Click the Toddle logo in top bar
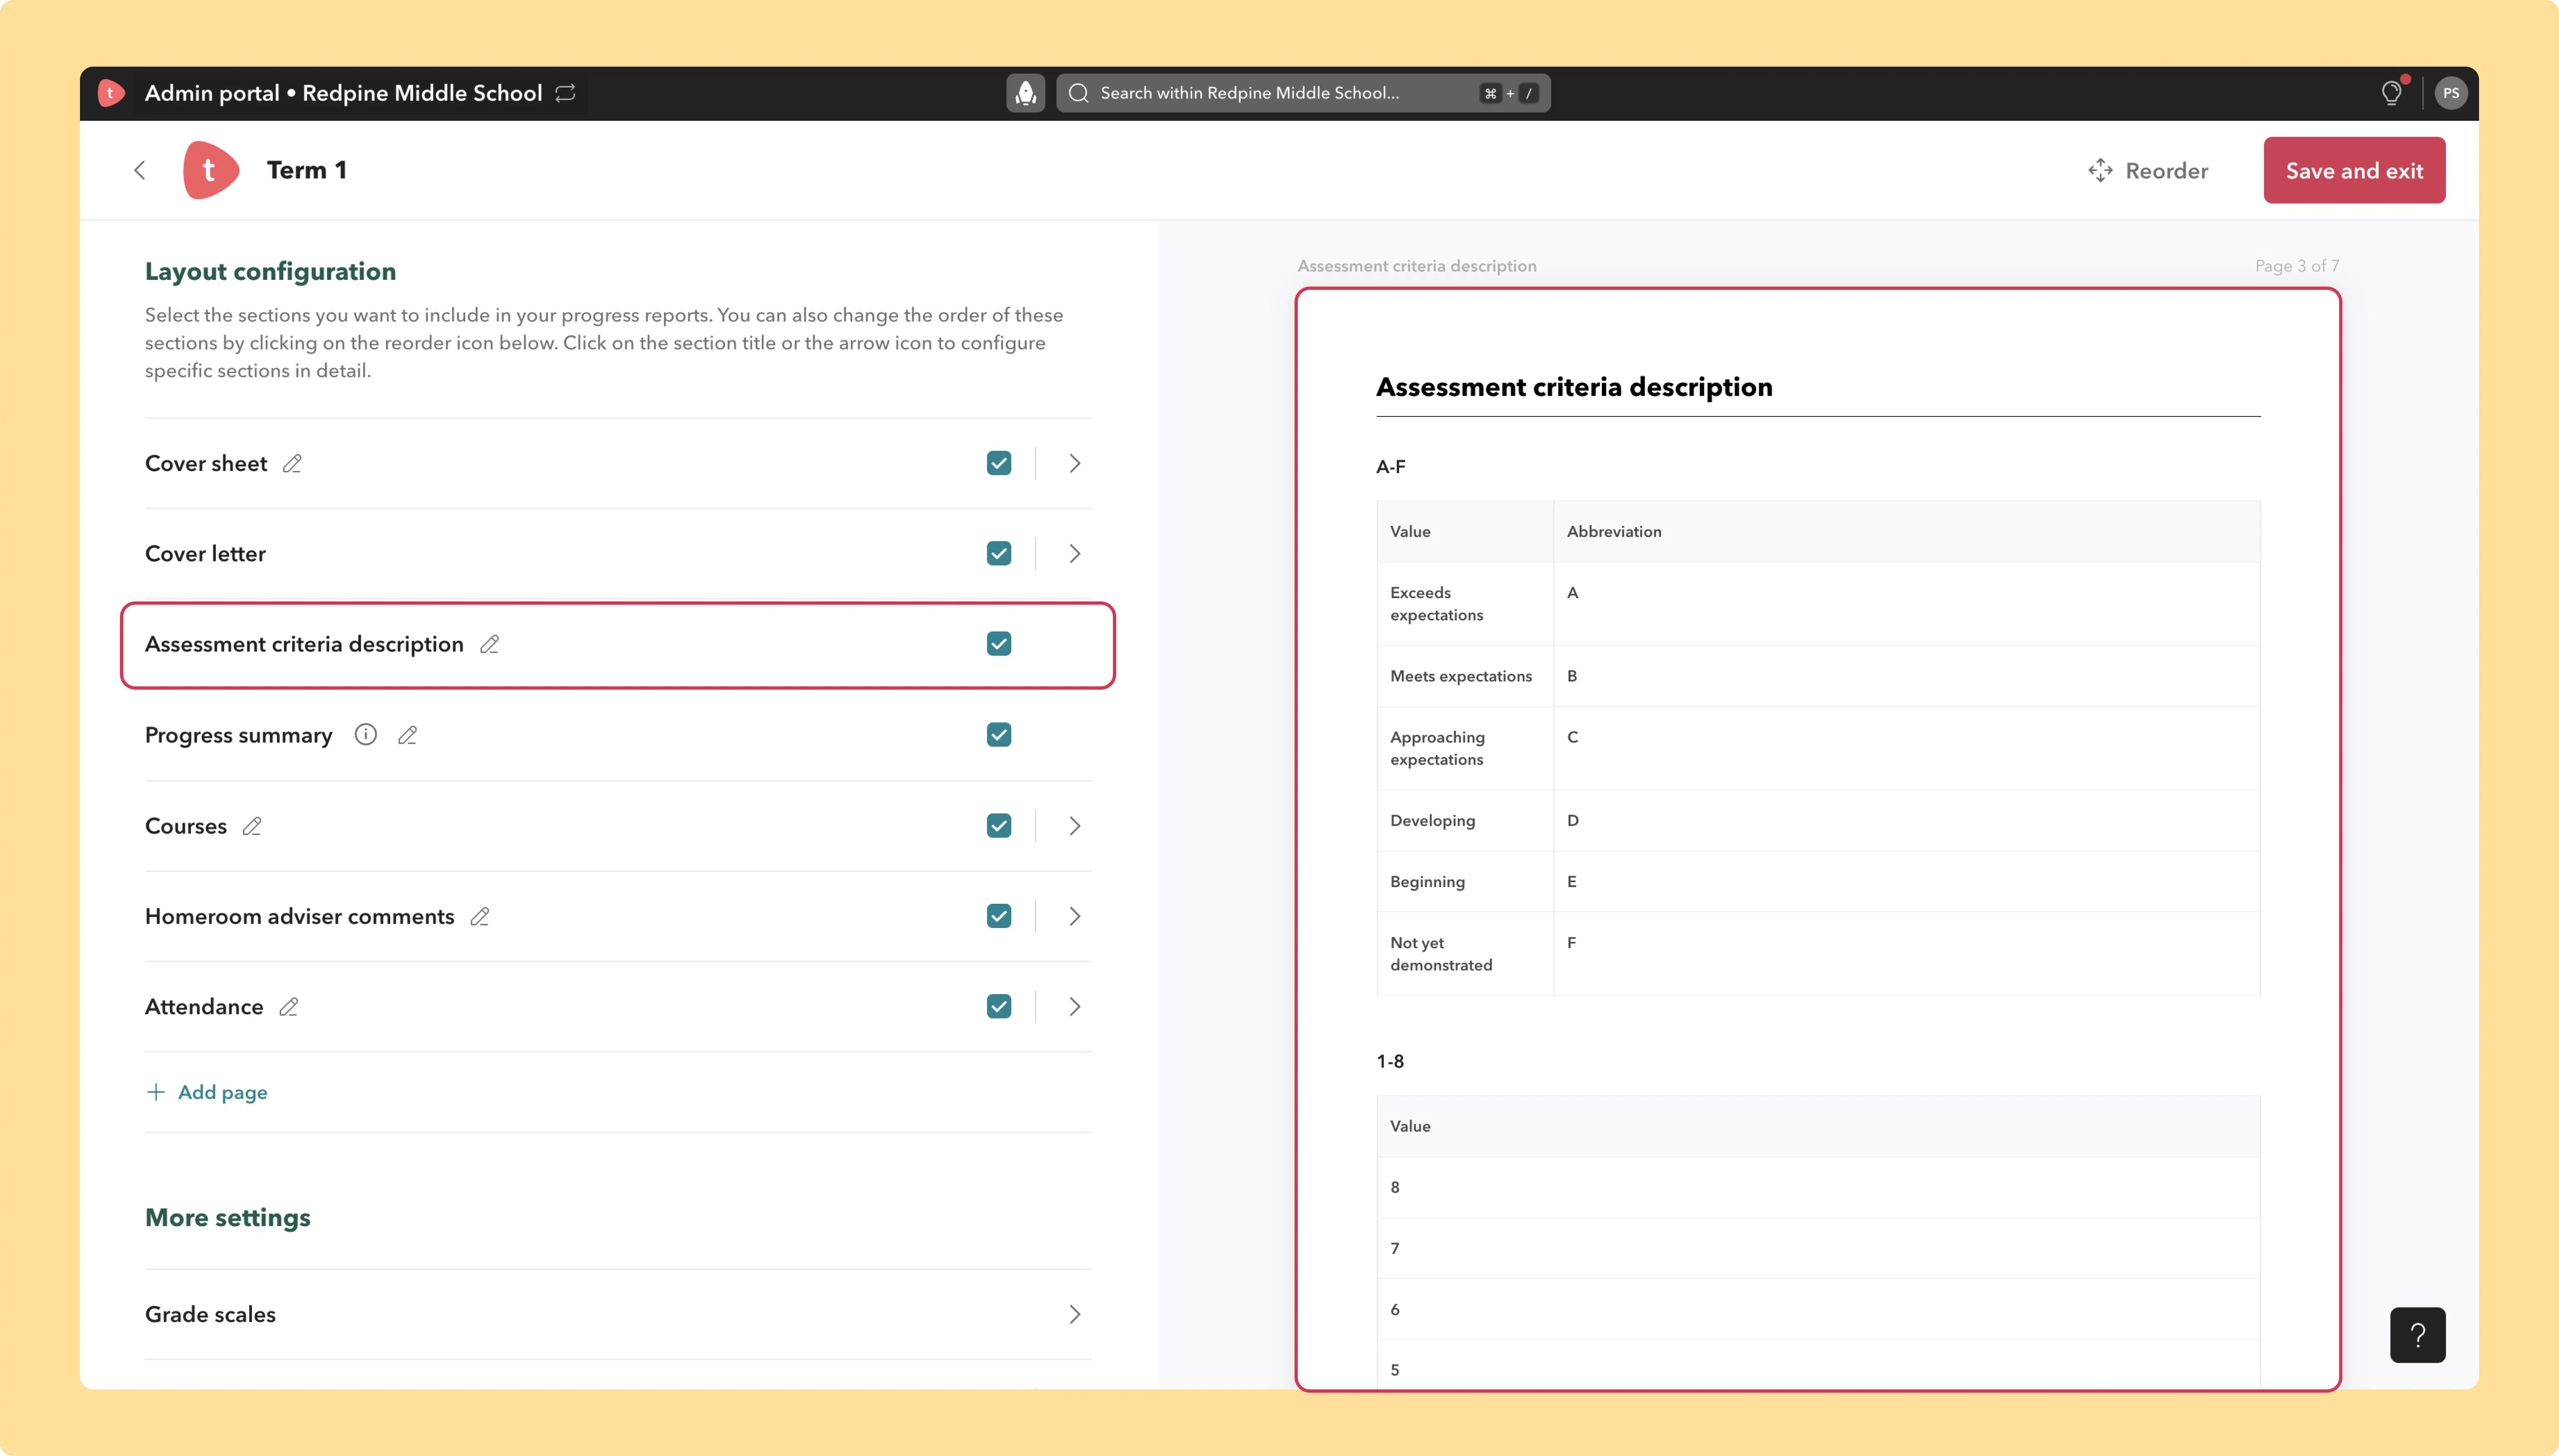This screenshot has height=1456, width=2559. (x=111, y=93)
